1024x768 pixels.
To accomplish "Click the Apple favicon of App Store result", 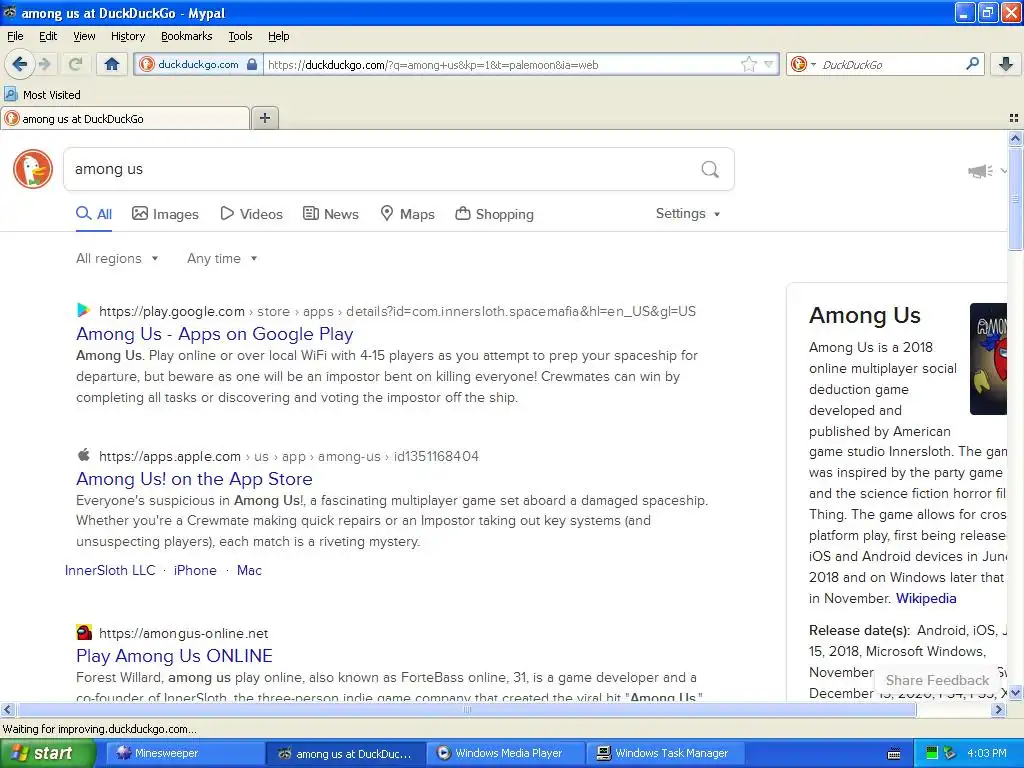I will [x=84, y=455].
